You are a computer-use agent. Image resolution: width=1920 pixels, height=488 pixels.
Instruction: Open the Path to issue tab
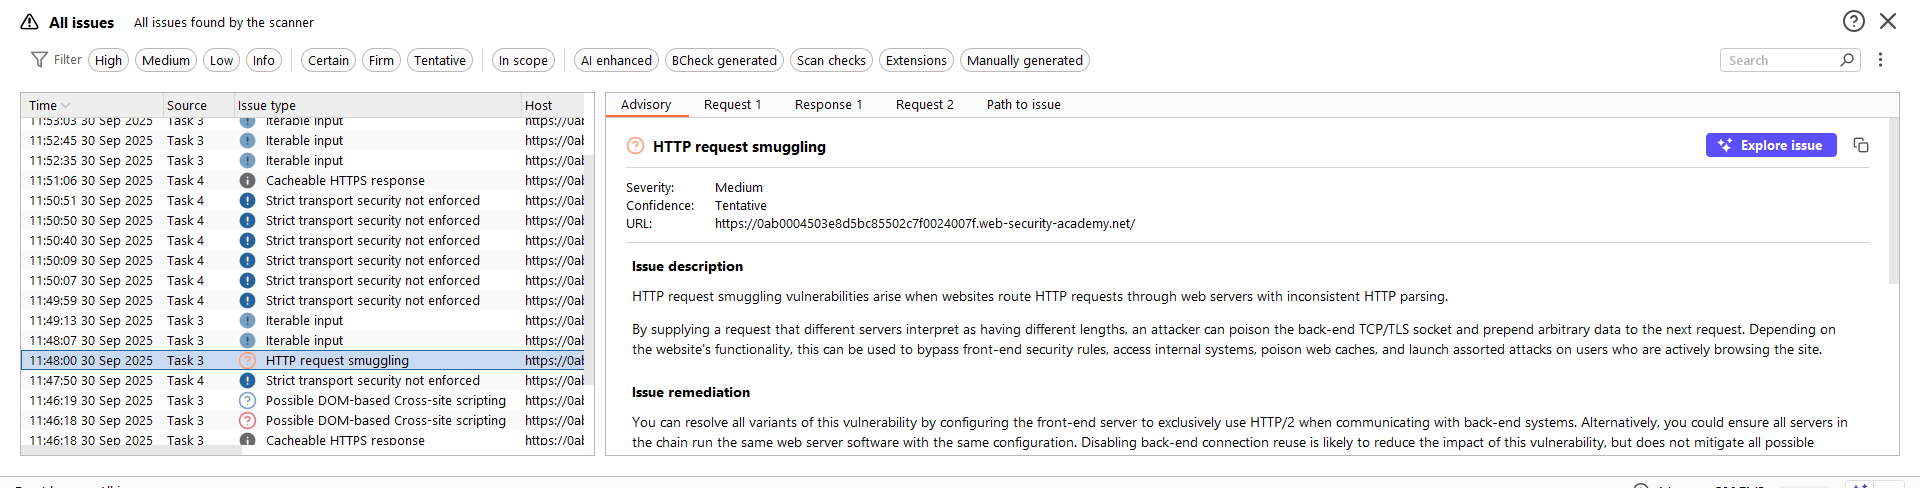point(1023,105)
